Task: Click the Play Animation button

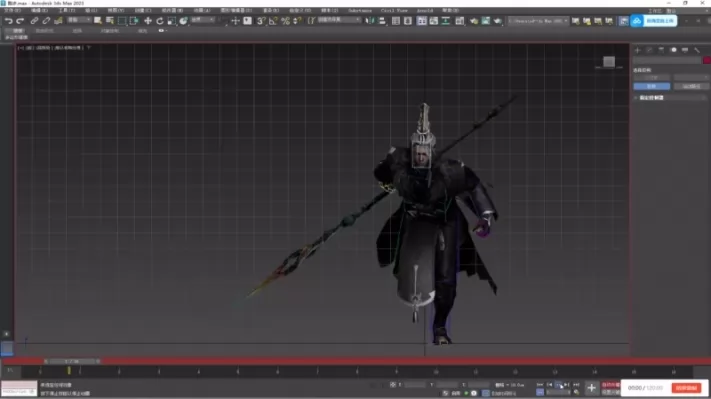Action: click(x=558, y=385)
